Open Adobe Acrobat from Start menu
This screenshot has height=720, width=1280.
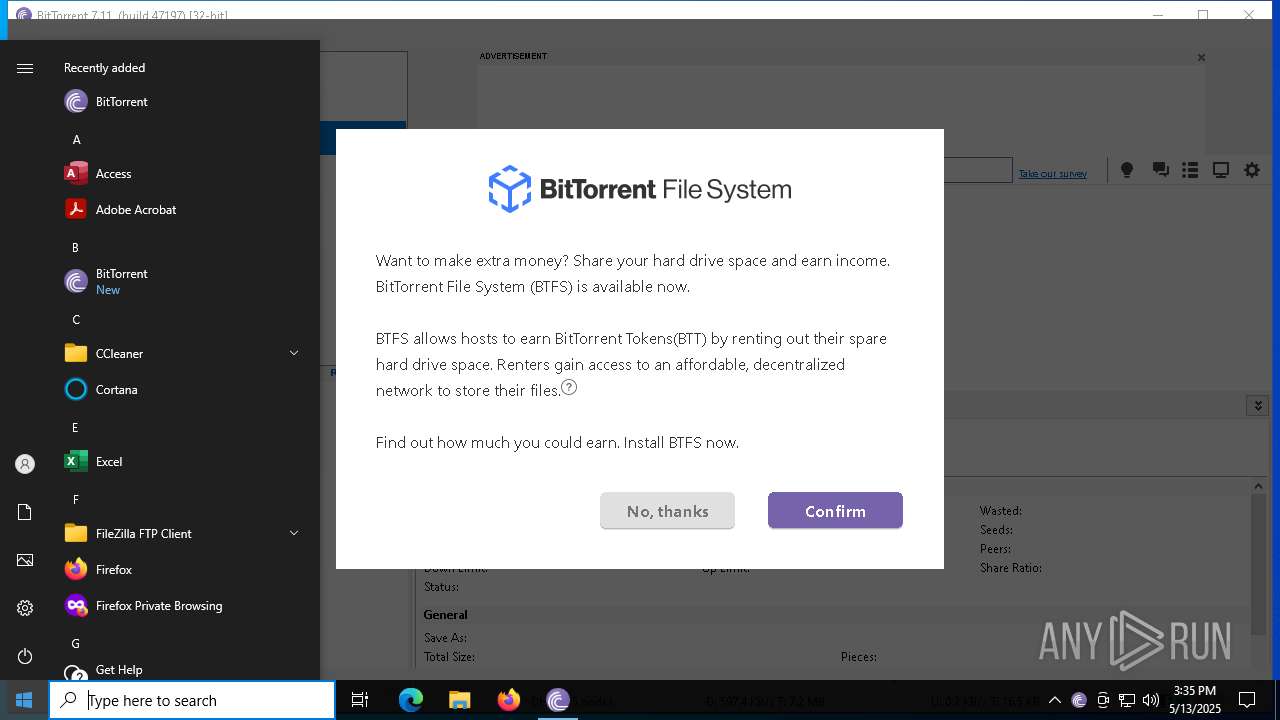point(185,209)
